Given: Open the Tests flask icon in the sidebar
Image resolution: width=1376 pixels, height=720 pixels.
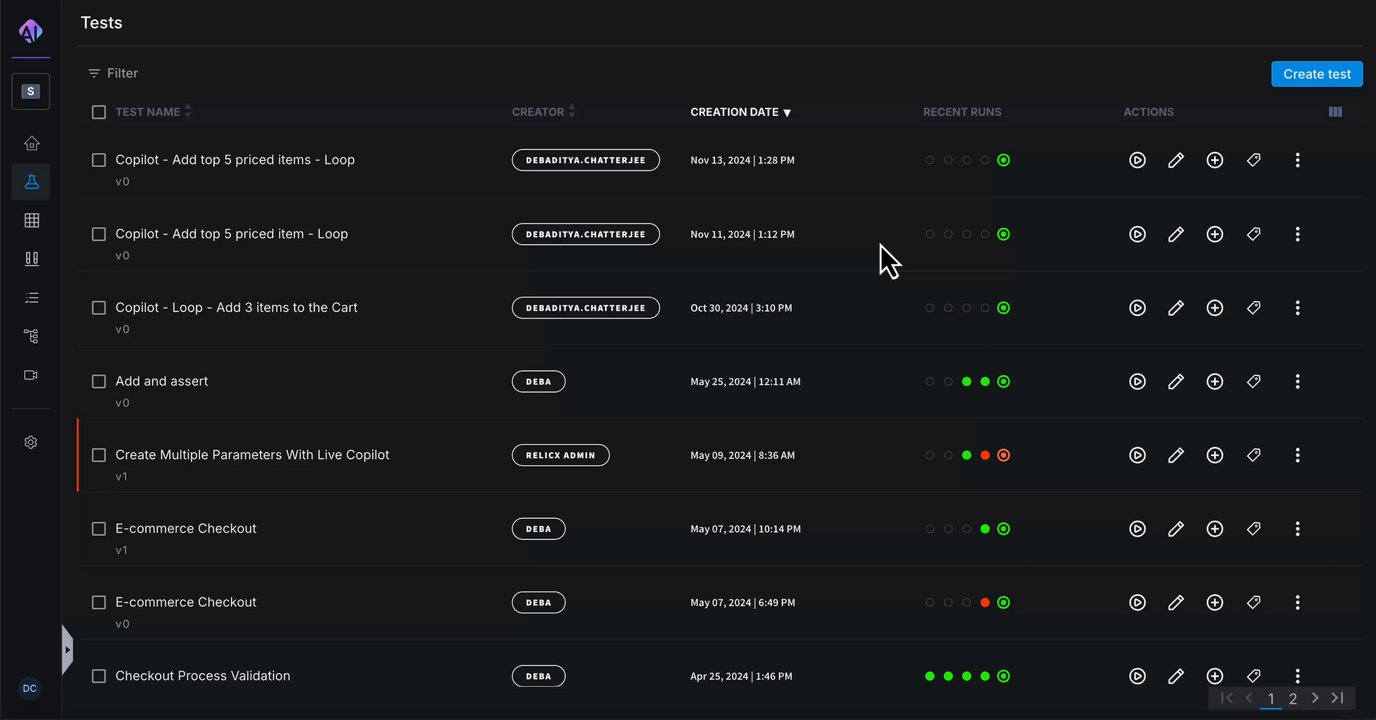Looking at the screenshot, I should pos(31,182).
